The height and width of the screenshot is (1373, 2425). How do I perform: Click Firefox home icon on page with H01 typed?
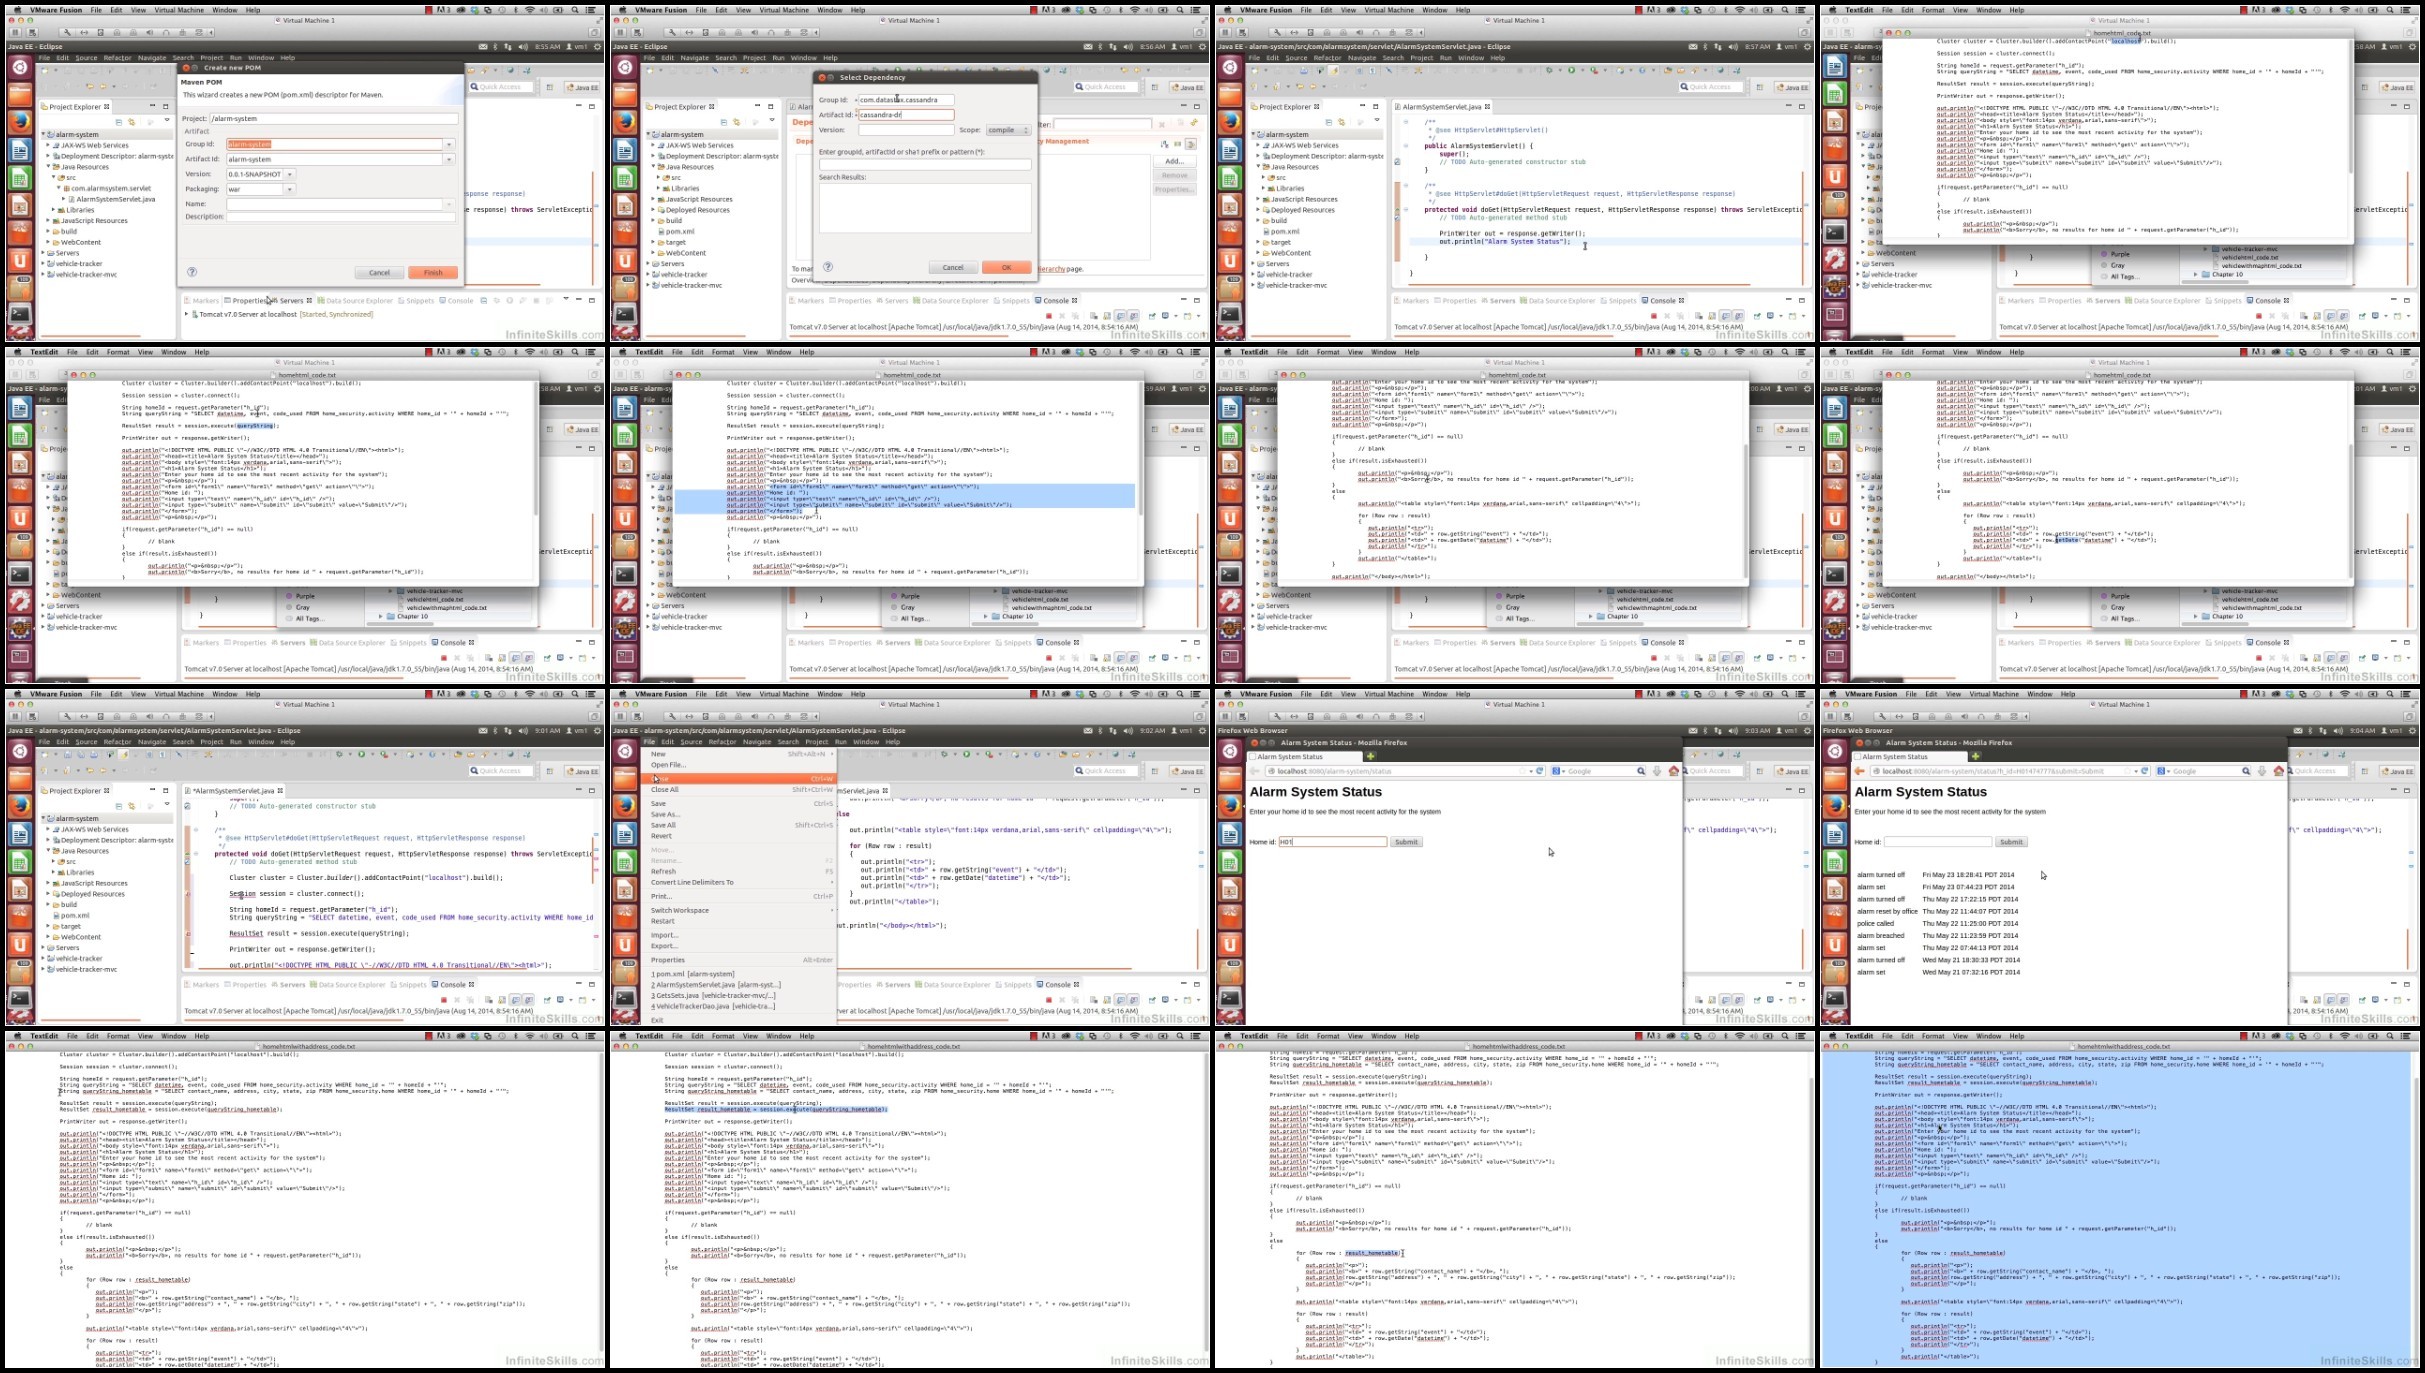tap(1673, 771)
